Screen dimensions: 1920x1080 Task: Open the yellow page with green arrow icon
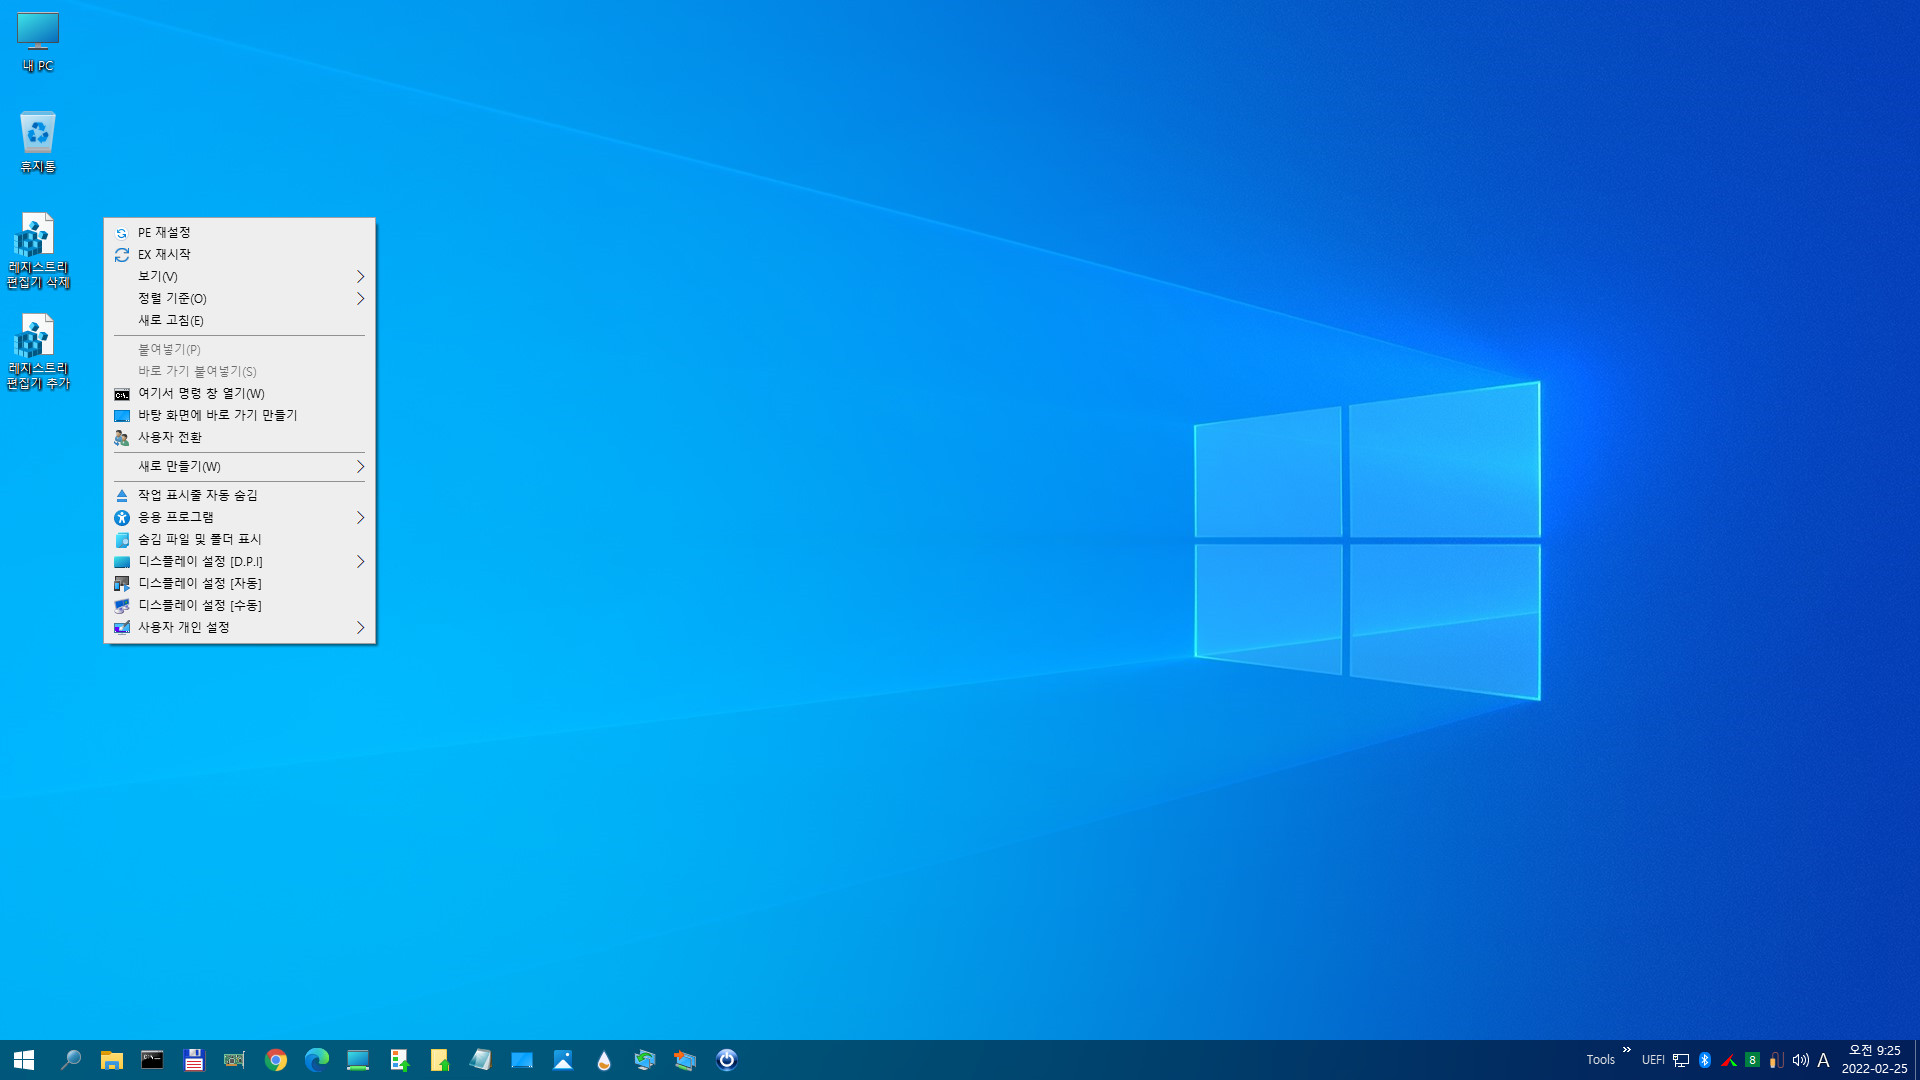[x=440, y=1060]
